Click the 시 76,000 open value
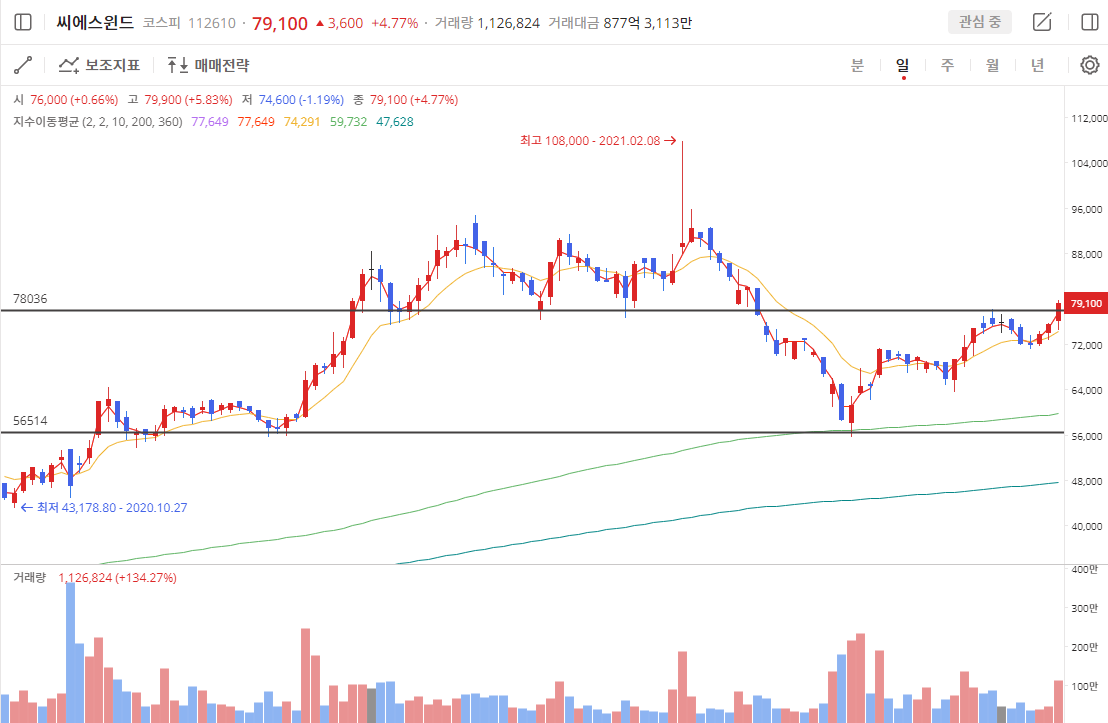The width and height of the screenshot is (1108, 723). 65,100
